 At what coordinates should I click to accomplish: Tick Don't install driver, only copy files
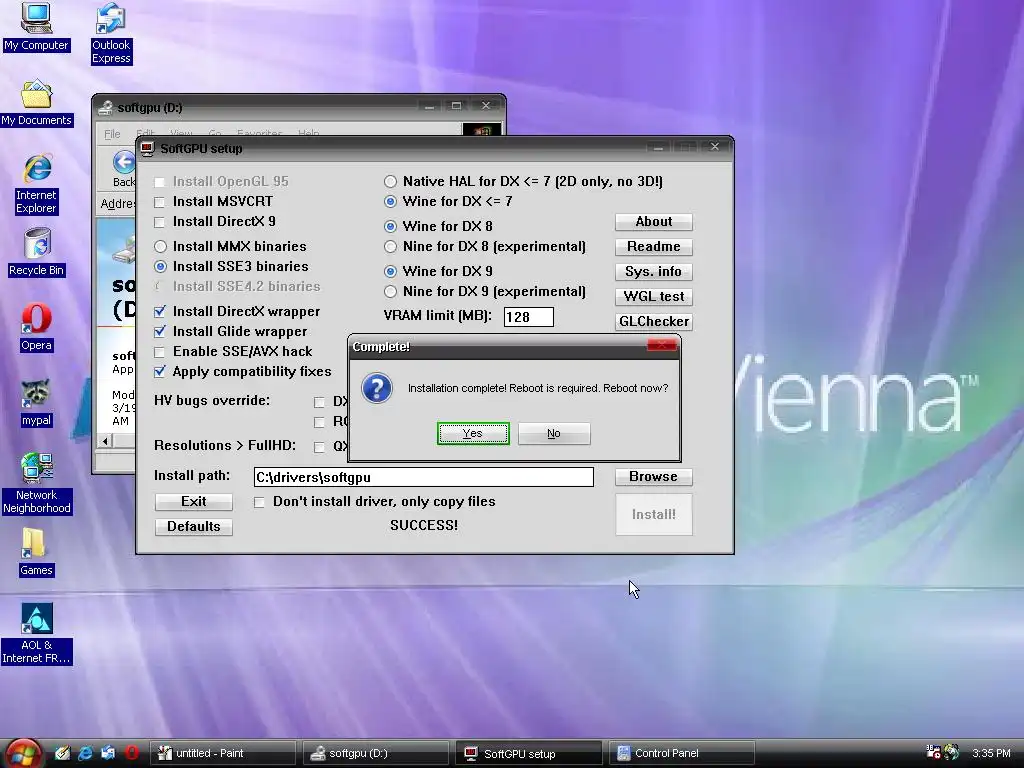click(259, 502)
